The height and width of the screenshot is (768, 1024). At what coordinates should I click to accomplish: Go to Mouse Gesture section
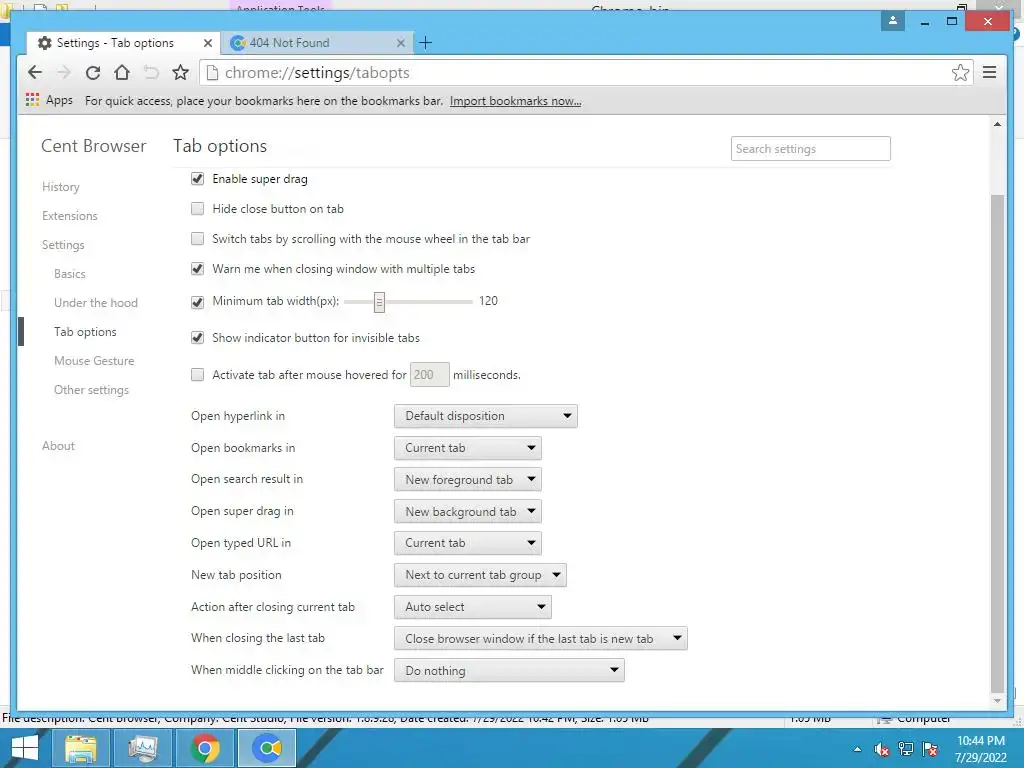coord(94,360)
